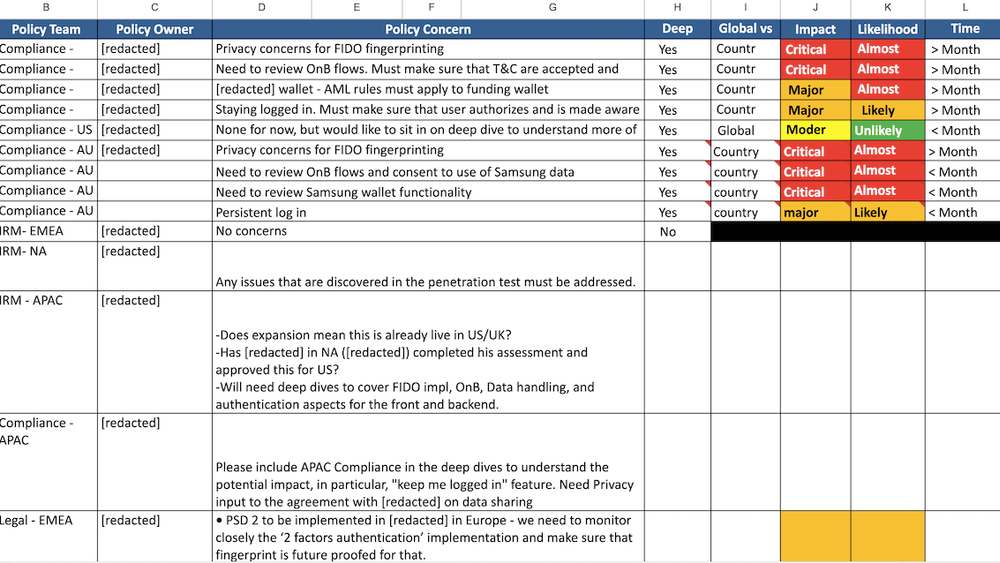Viewport: 1000px width, 563px height.
Task: Select the Compliance - US team cell
Action: 48,130
